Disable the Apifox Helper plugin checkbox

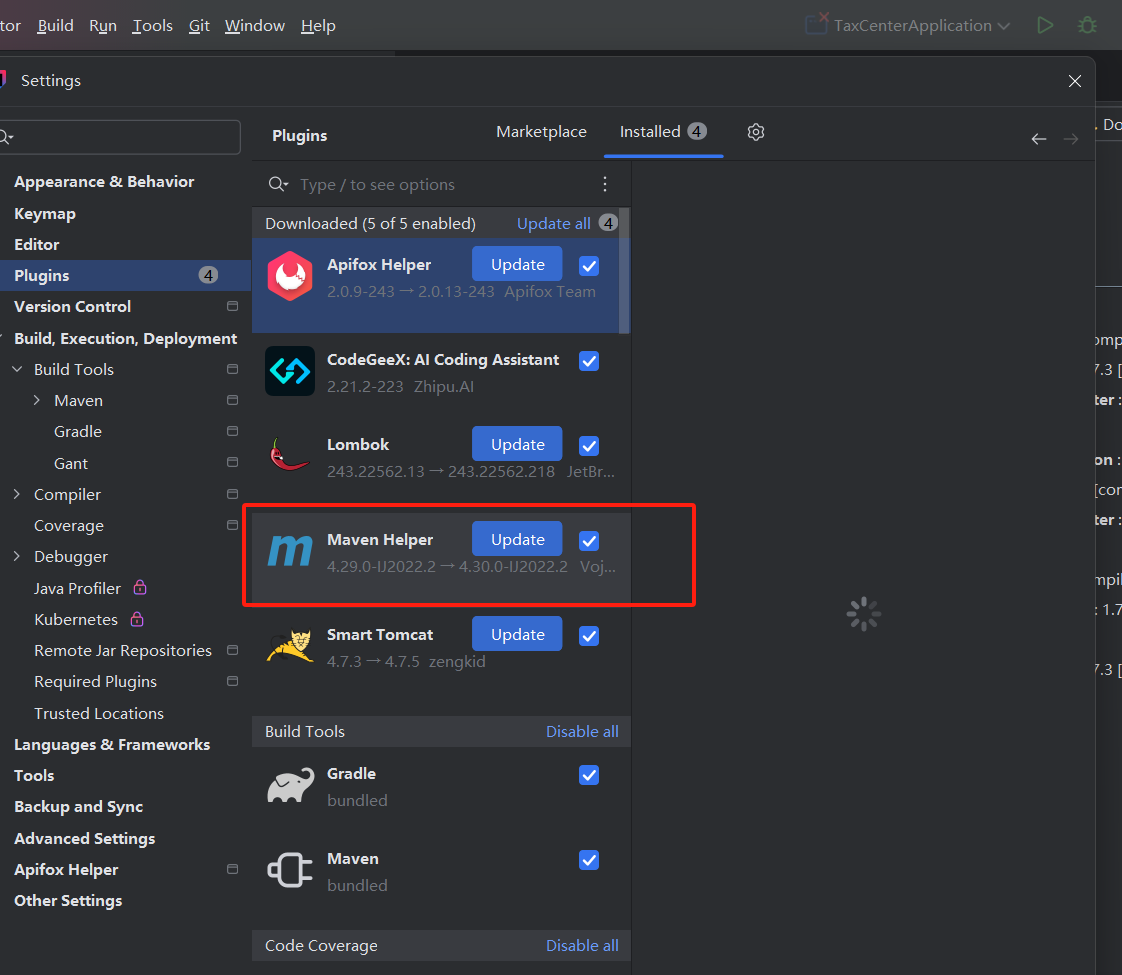coord(589,266)
